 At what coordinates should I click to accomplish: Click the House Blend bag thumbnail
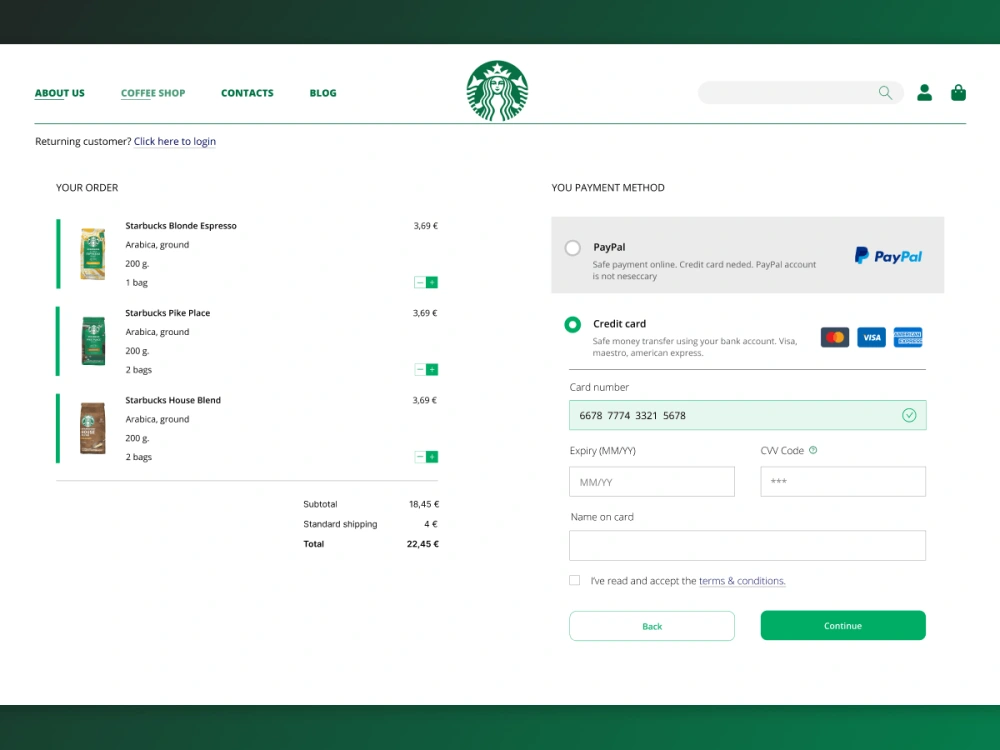point(92,428)
